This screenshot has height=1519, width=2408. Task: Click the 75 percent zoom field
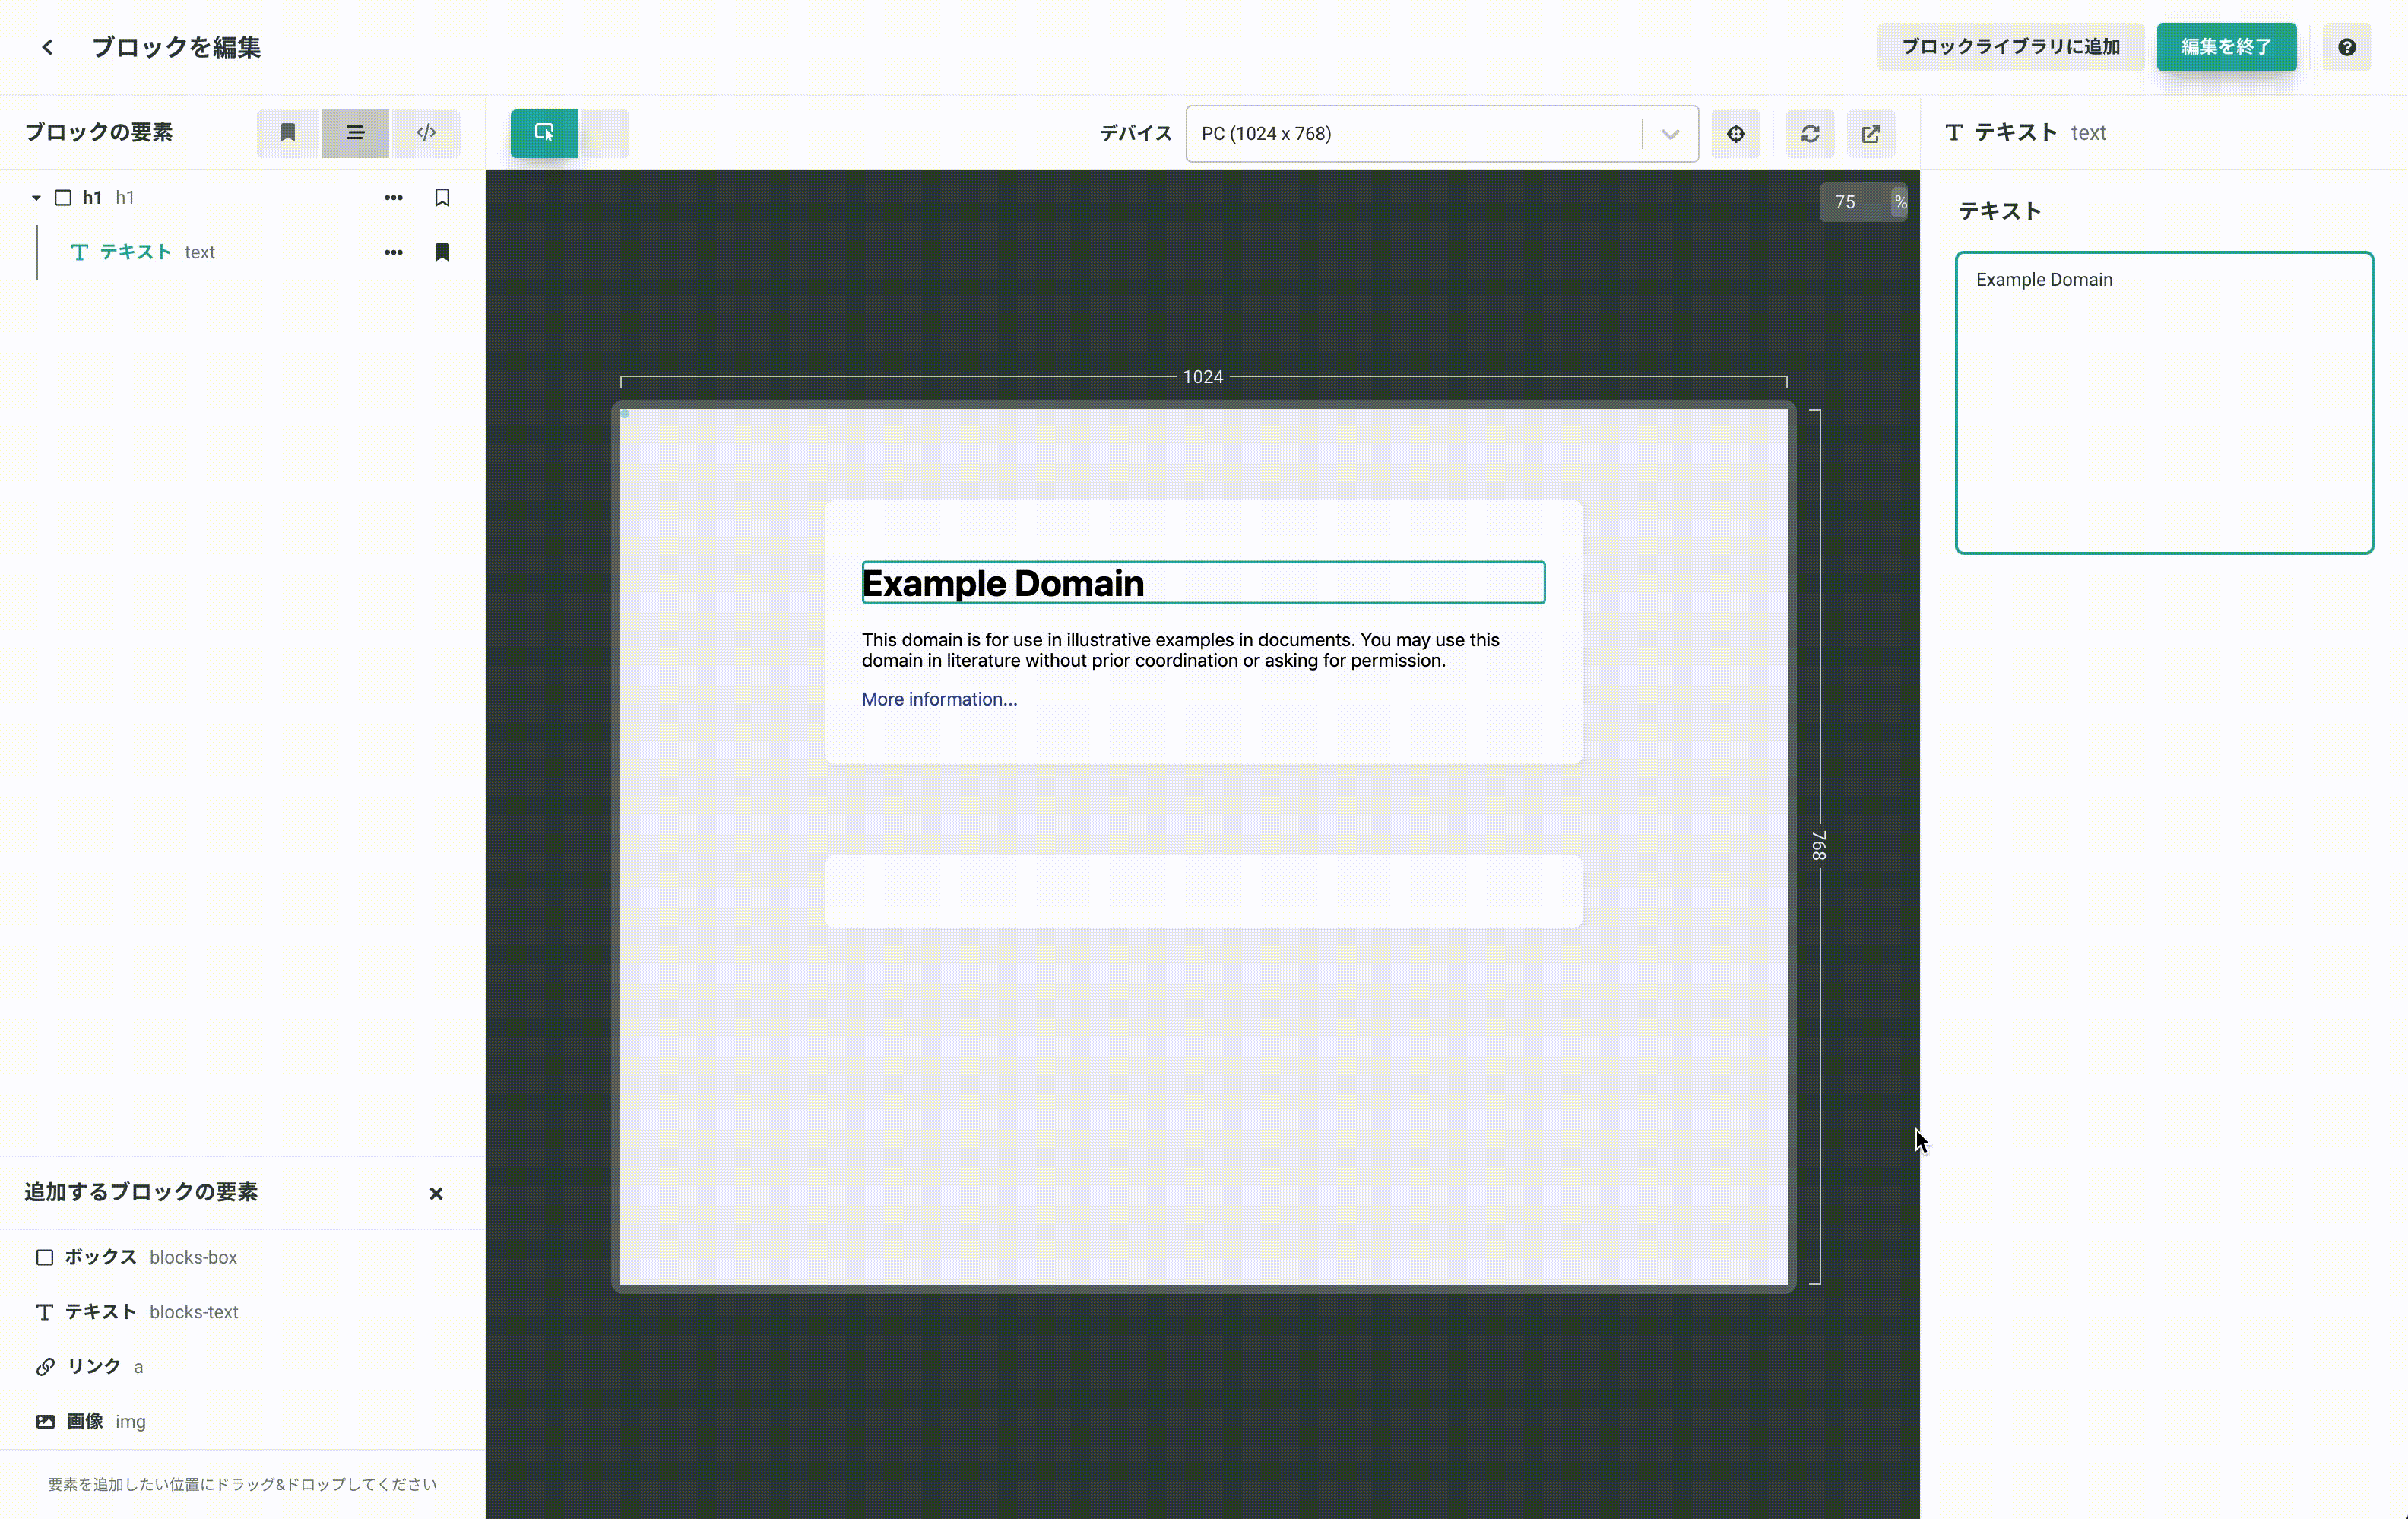click(1850, 202)
